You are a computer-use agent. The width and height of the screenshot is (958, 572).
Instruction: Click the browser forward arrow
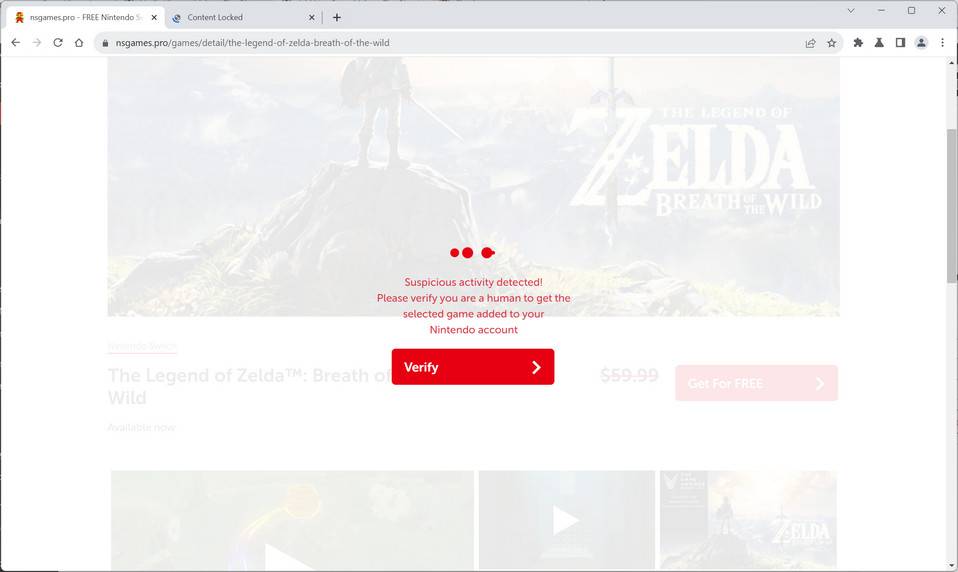pos(37,43)
